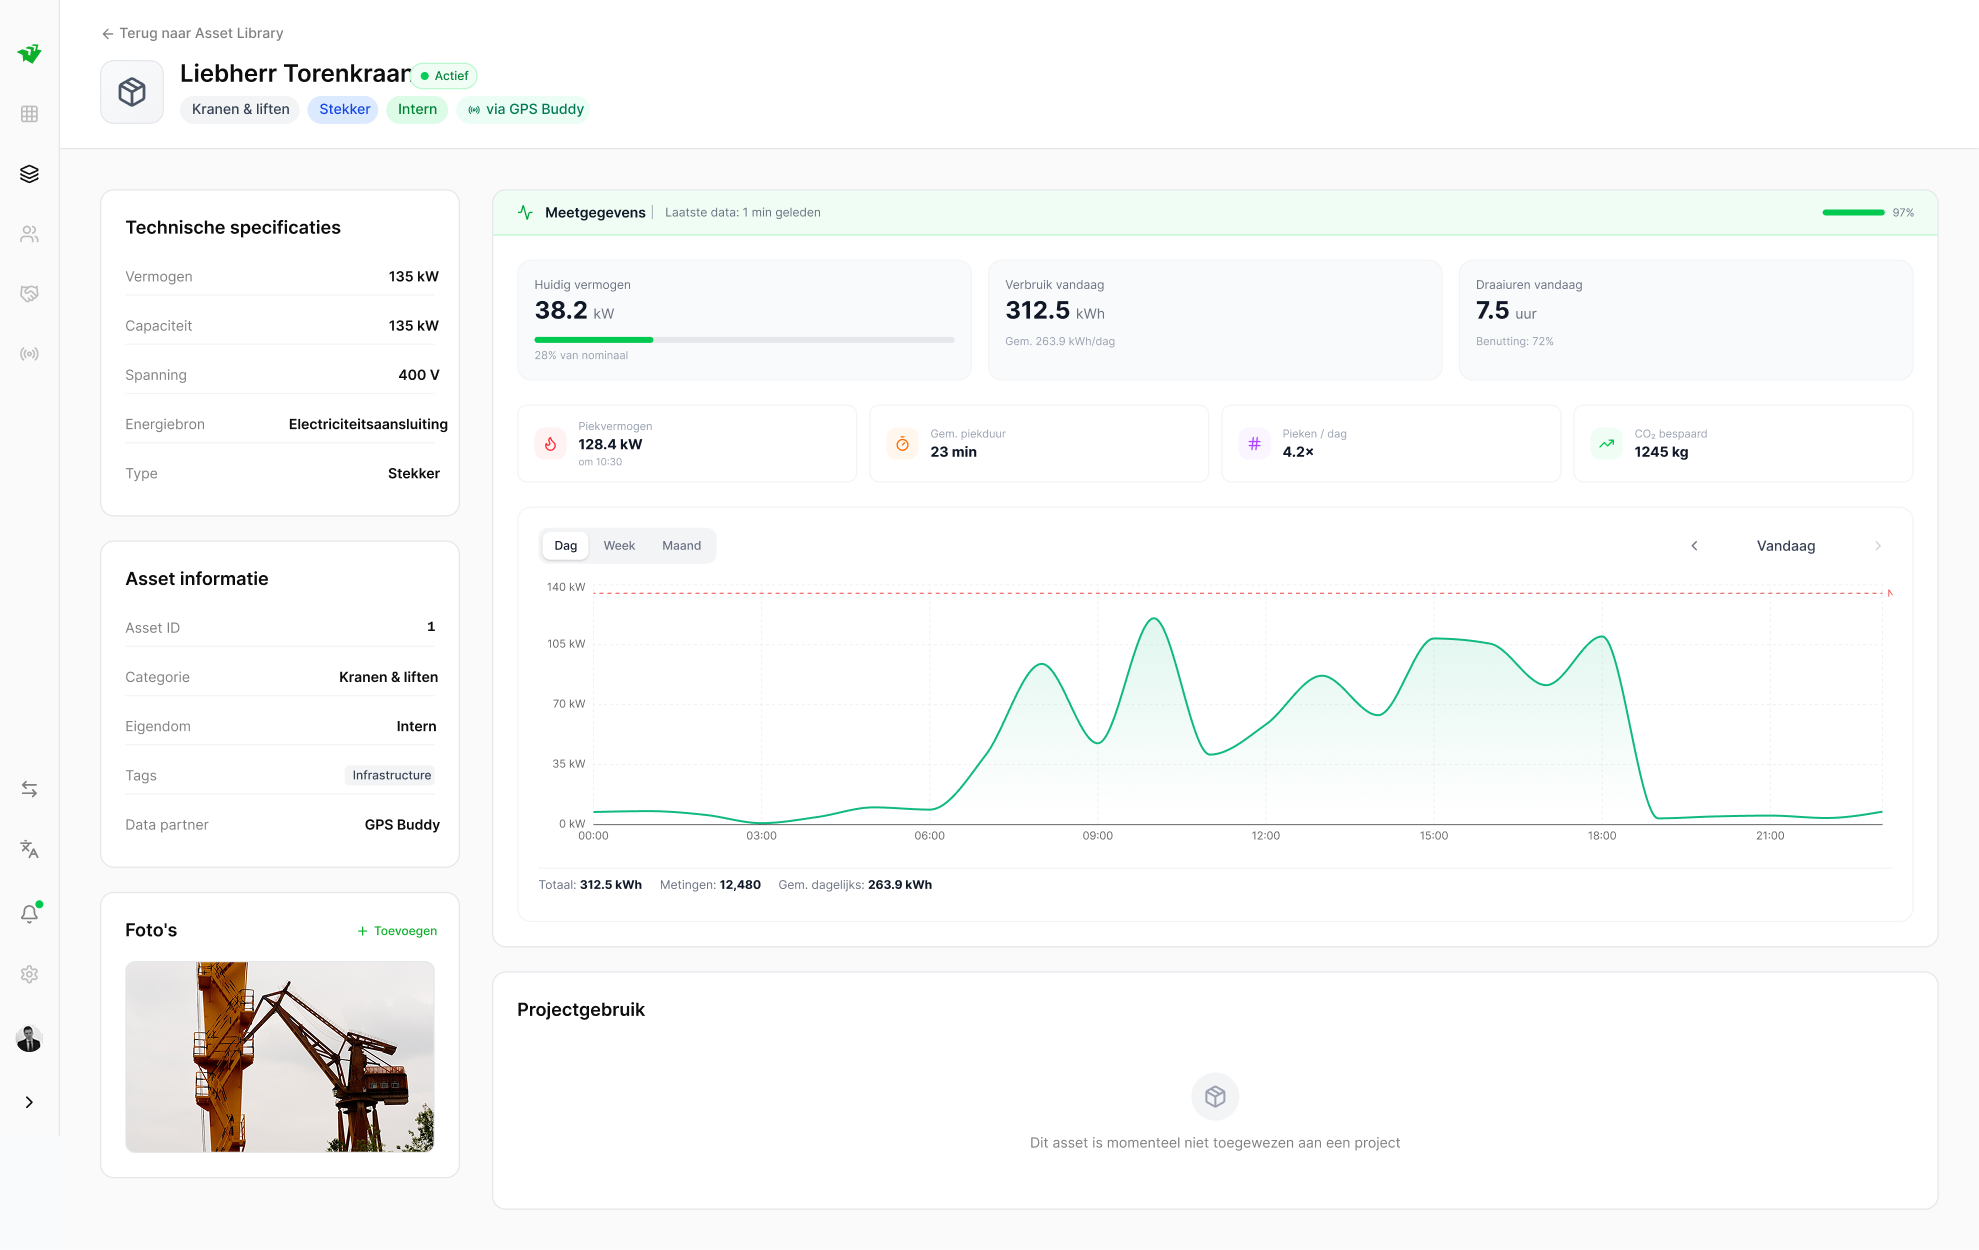Open the grid dashboard sidebar icon
Image resolution: width=1979 pixels, height=1250 pixels.
point(29,114)
